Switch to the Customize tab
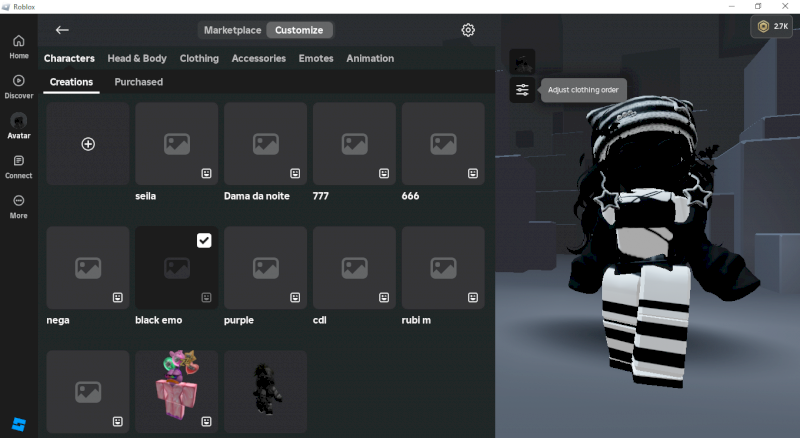Image resolution: width=800 pixels, height=438 pixels. coord(299,30)
